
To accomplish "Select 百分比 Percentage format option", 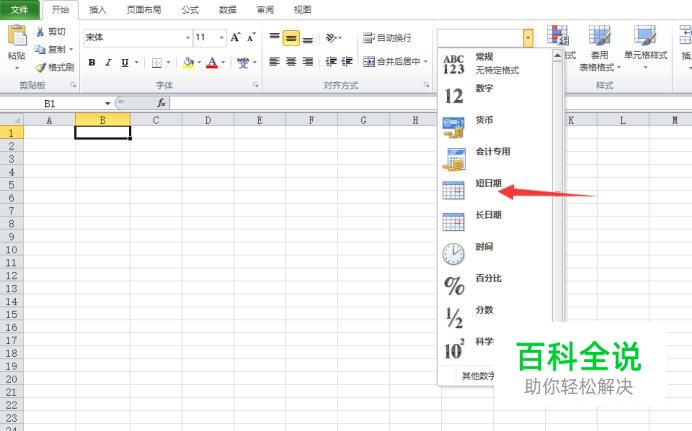I will tap(495, 286).
